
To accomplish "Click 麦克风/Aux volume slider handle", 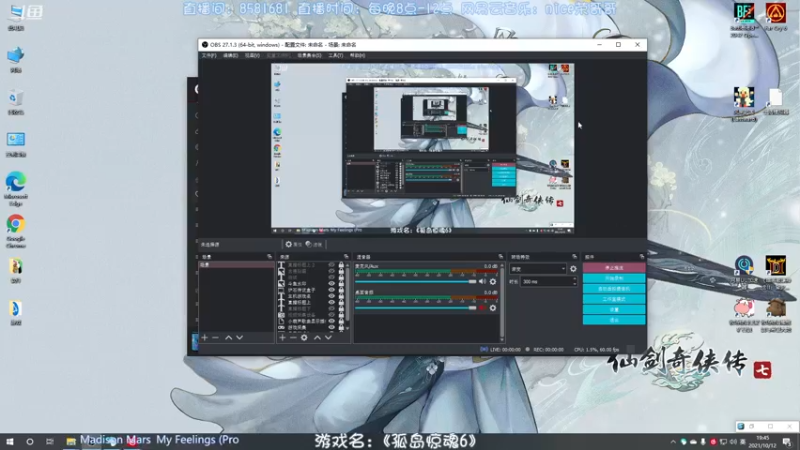I will (472, 282).
